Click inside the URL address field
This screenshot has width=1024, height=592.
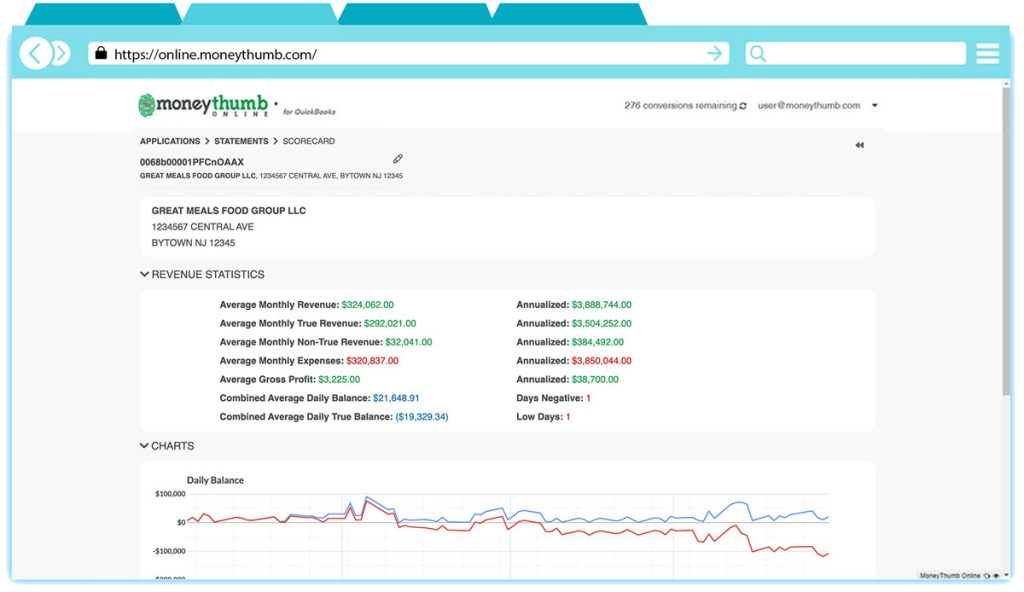point(400,53)
